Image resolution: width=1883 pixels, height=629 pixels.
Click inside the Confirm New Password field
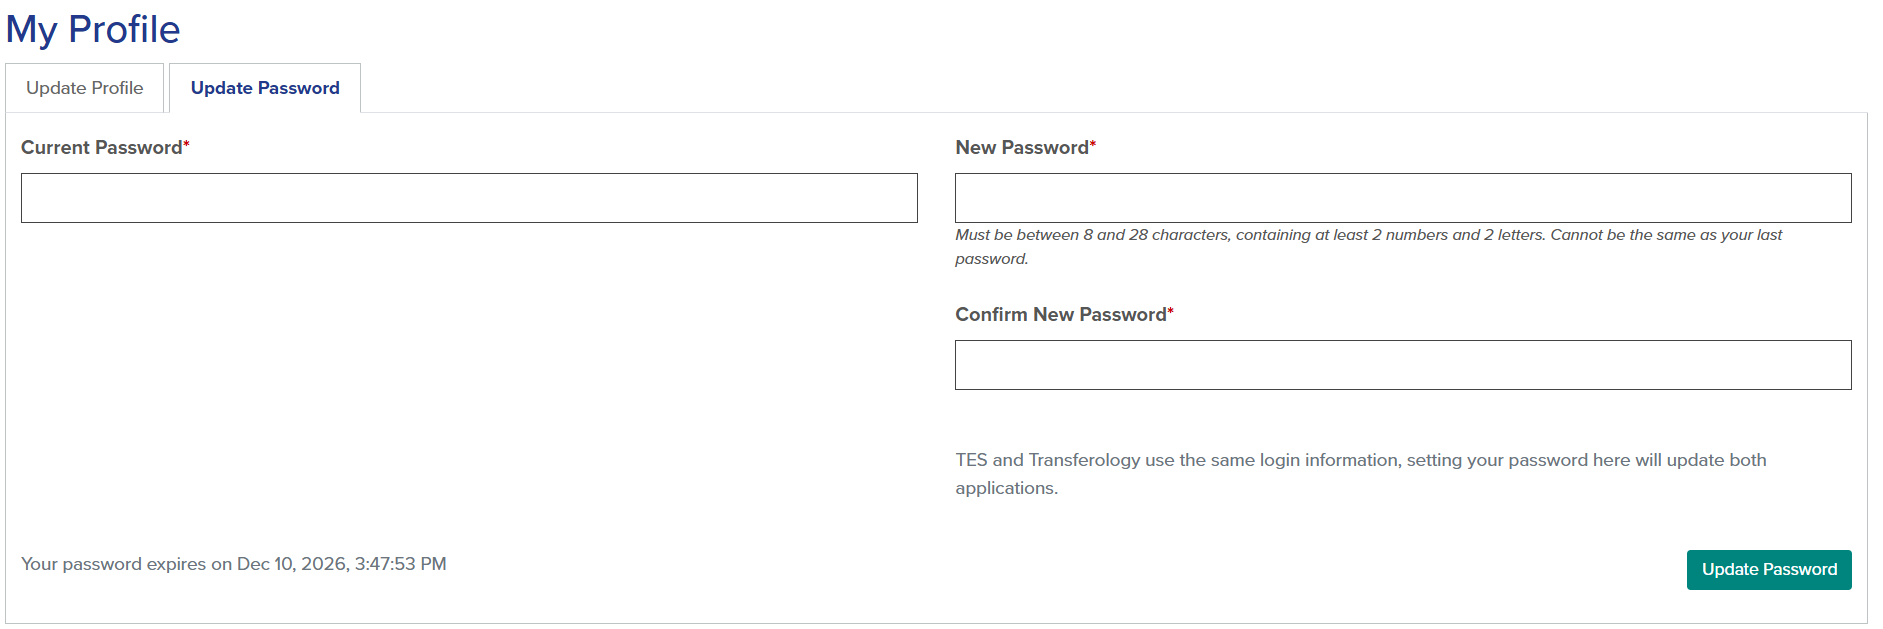pyautogui.click(x=1403, y=364)
